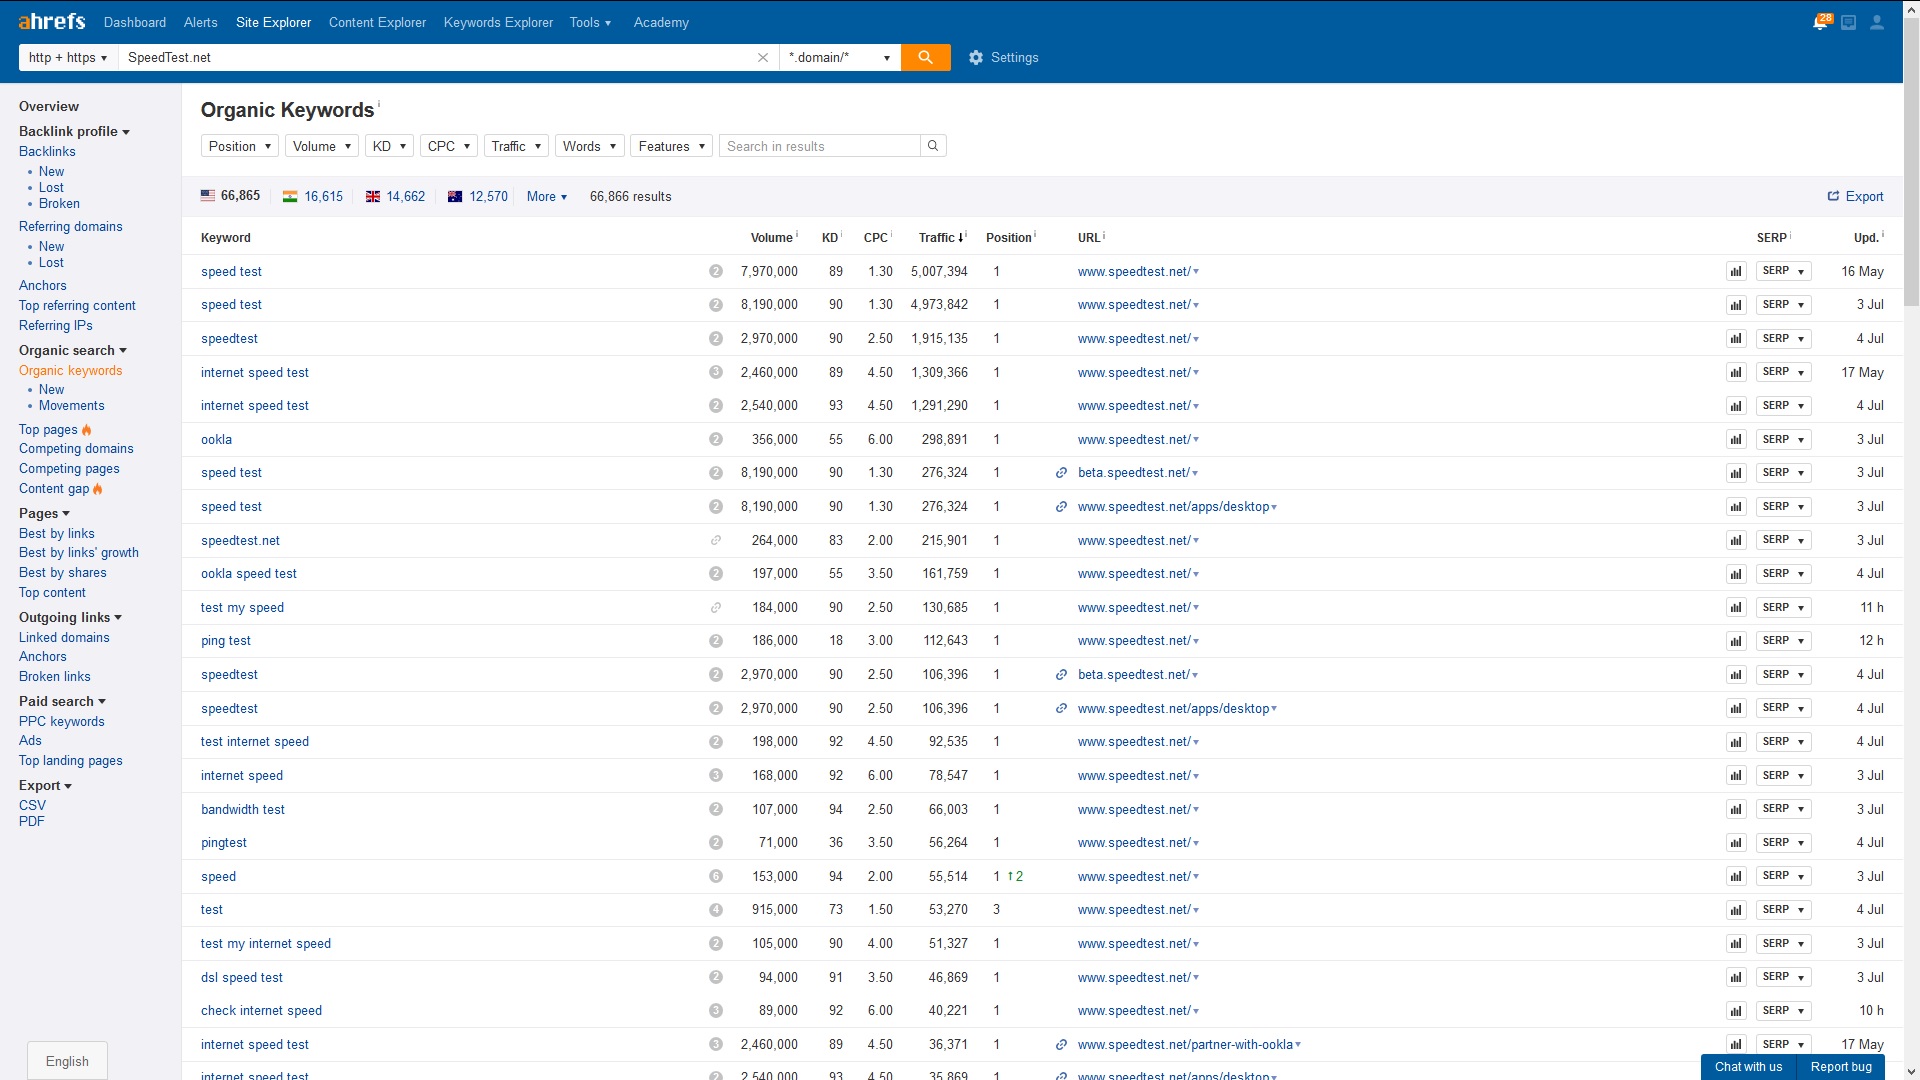The image size is (1920, 1080).
Task: Open Competing domains report
Action: coord(76,449)
